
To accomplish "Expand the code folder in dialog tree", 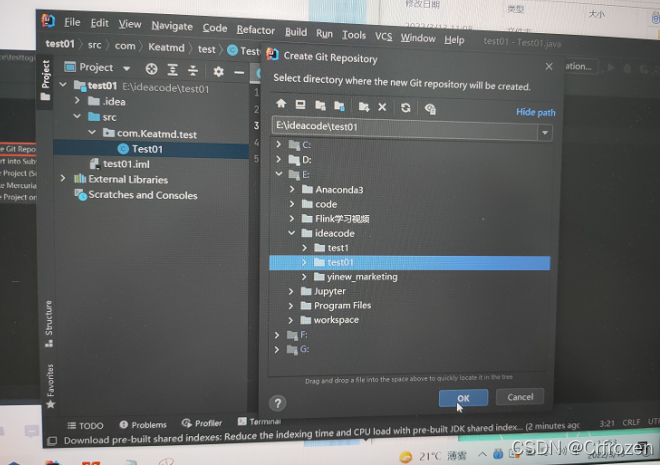I will point(292,204).
